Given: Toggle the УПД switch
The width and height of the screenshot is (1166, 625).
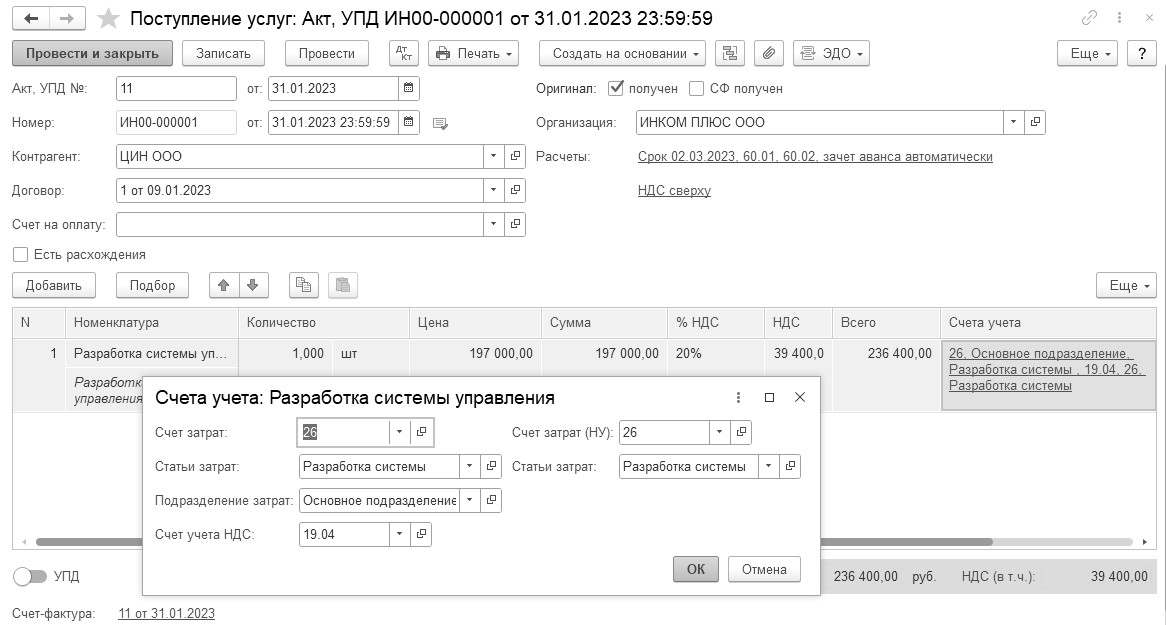Looking at the screenshot, I should tap(30, 577).
